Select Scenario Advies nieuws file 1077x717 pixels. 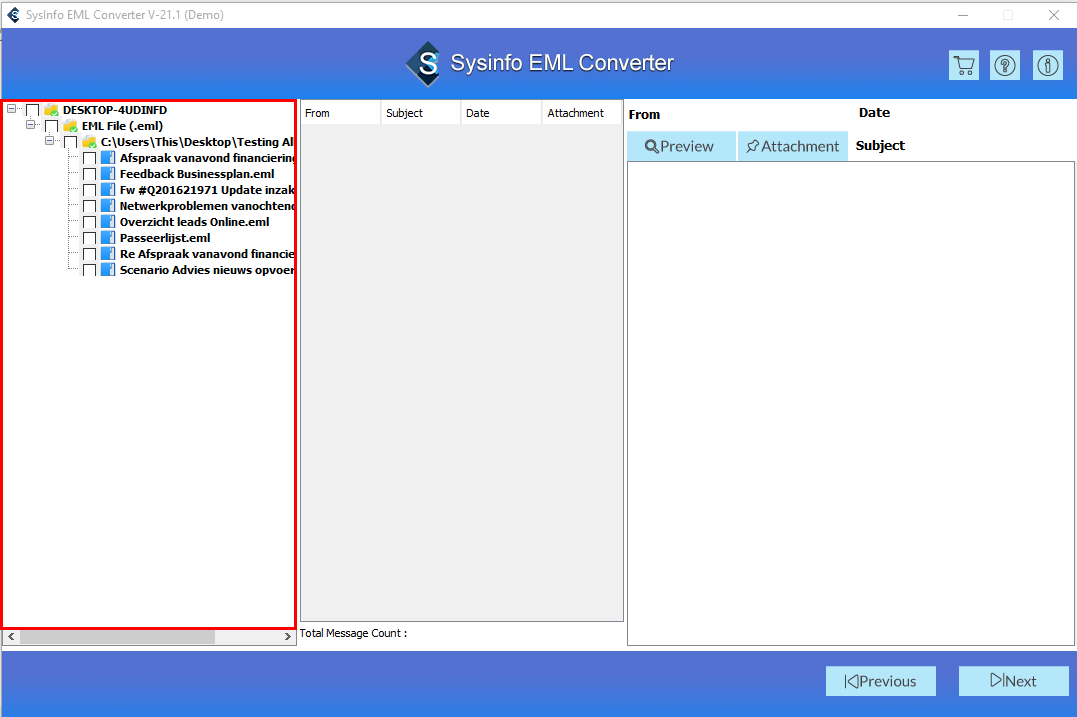coord(207,270)
